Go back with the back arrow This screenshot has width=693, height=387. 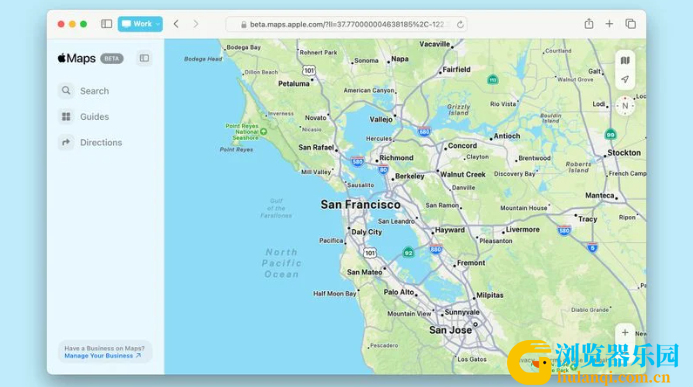click(x=176, y=24)
